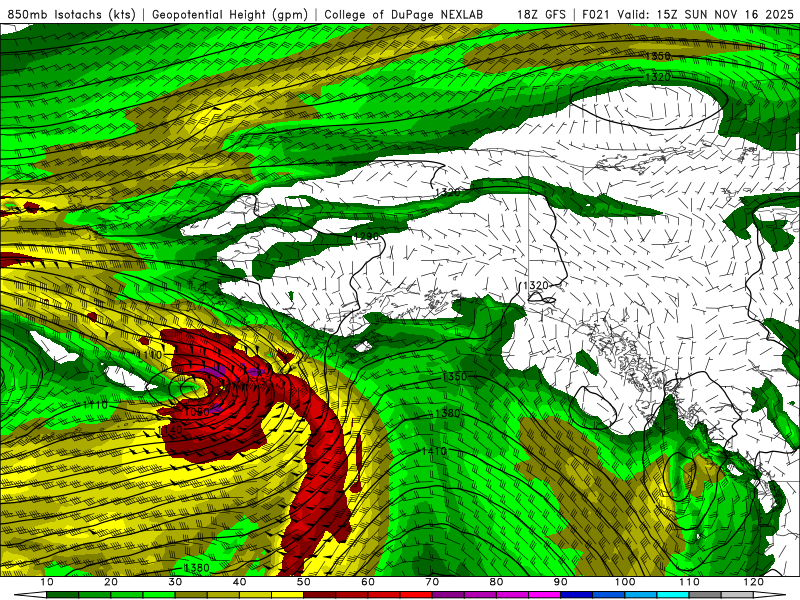Click the bright lime green swatch ending at 30
The image size is (800, 600).
(159, 595)
